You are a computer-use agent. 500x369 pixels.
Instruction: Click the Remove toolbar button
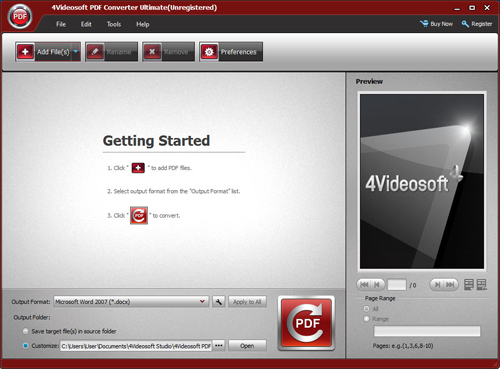pos(169,52)
